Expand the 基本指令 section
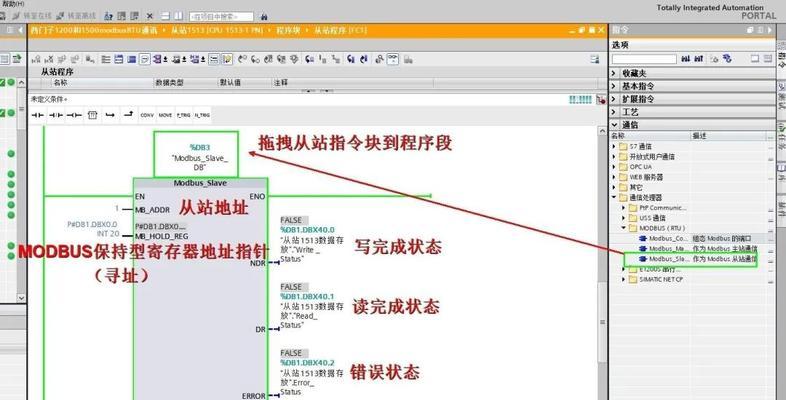Screen dimensions: 786x400 (x=615, y=86)
